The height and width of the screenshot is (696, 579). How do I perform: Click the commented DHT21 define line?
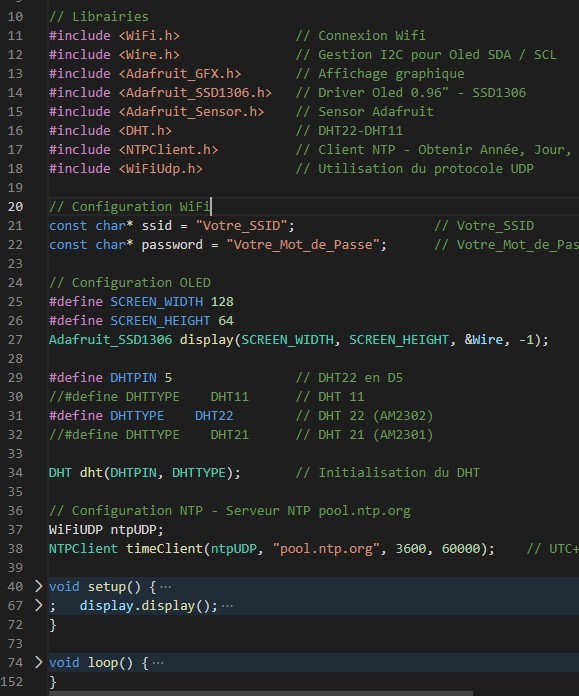click(x=149, y=435)
